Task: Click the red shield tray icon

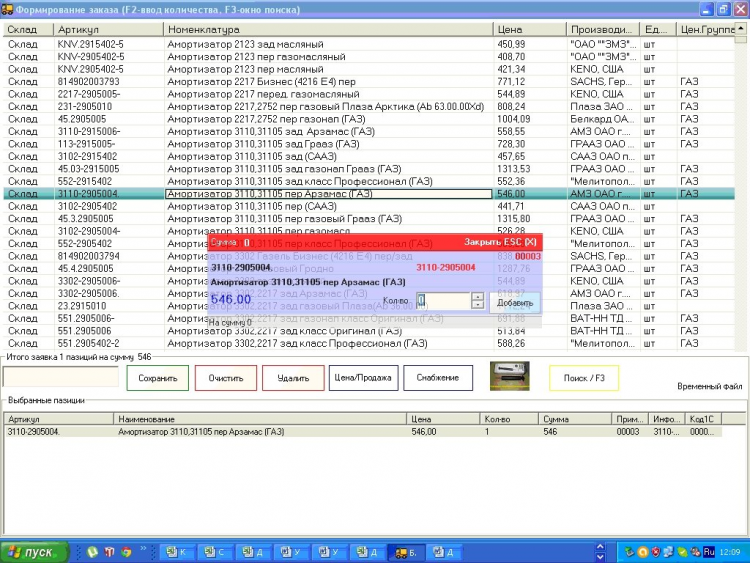Action: point(656,552)
